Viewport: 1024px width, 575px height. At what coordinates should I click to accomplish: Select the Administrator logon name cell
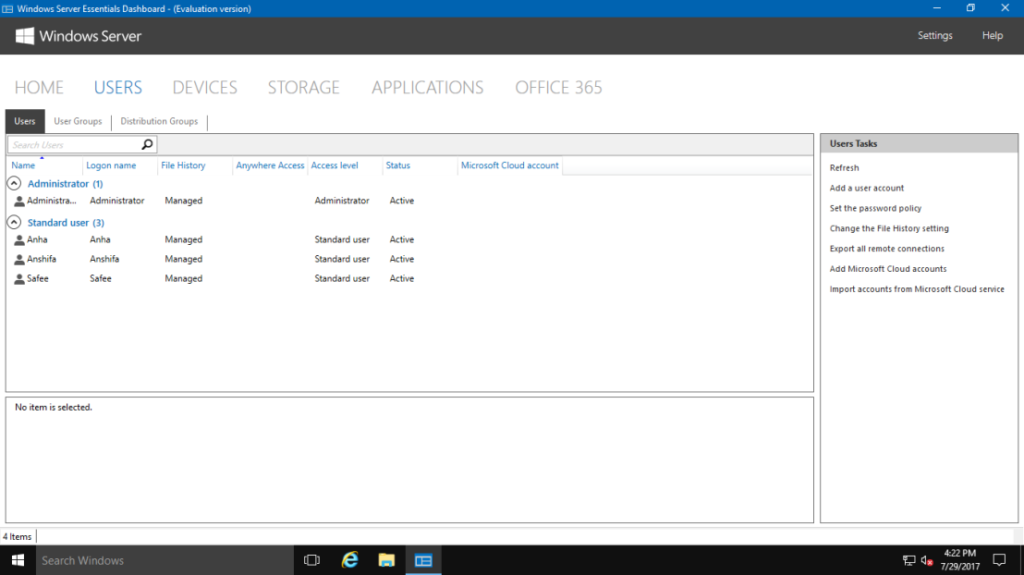pos(117,201)
